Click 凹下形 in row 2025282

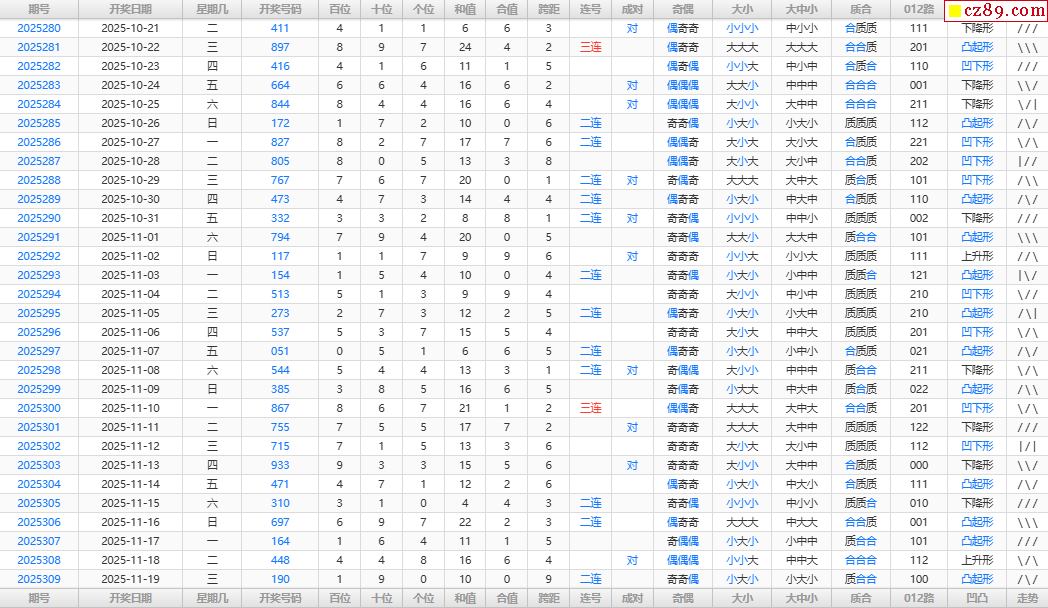tap(977, 66)
